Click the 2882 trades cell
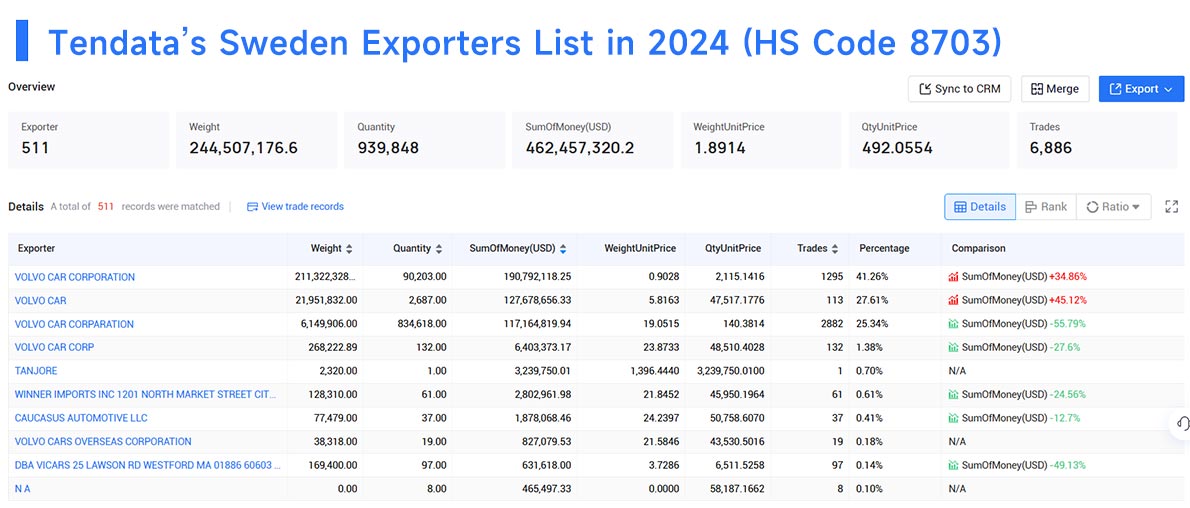1190x508 pixels. coord(831,324)
